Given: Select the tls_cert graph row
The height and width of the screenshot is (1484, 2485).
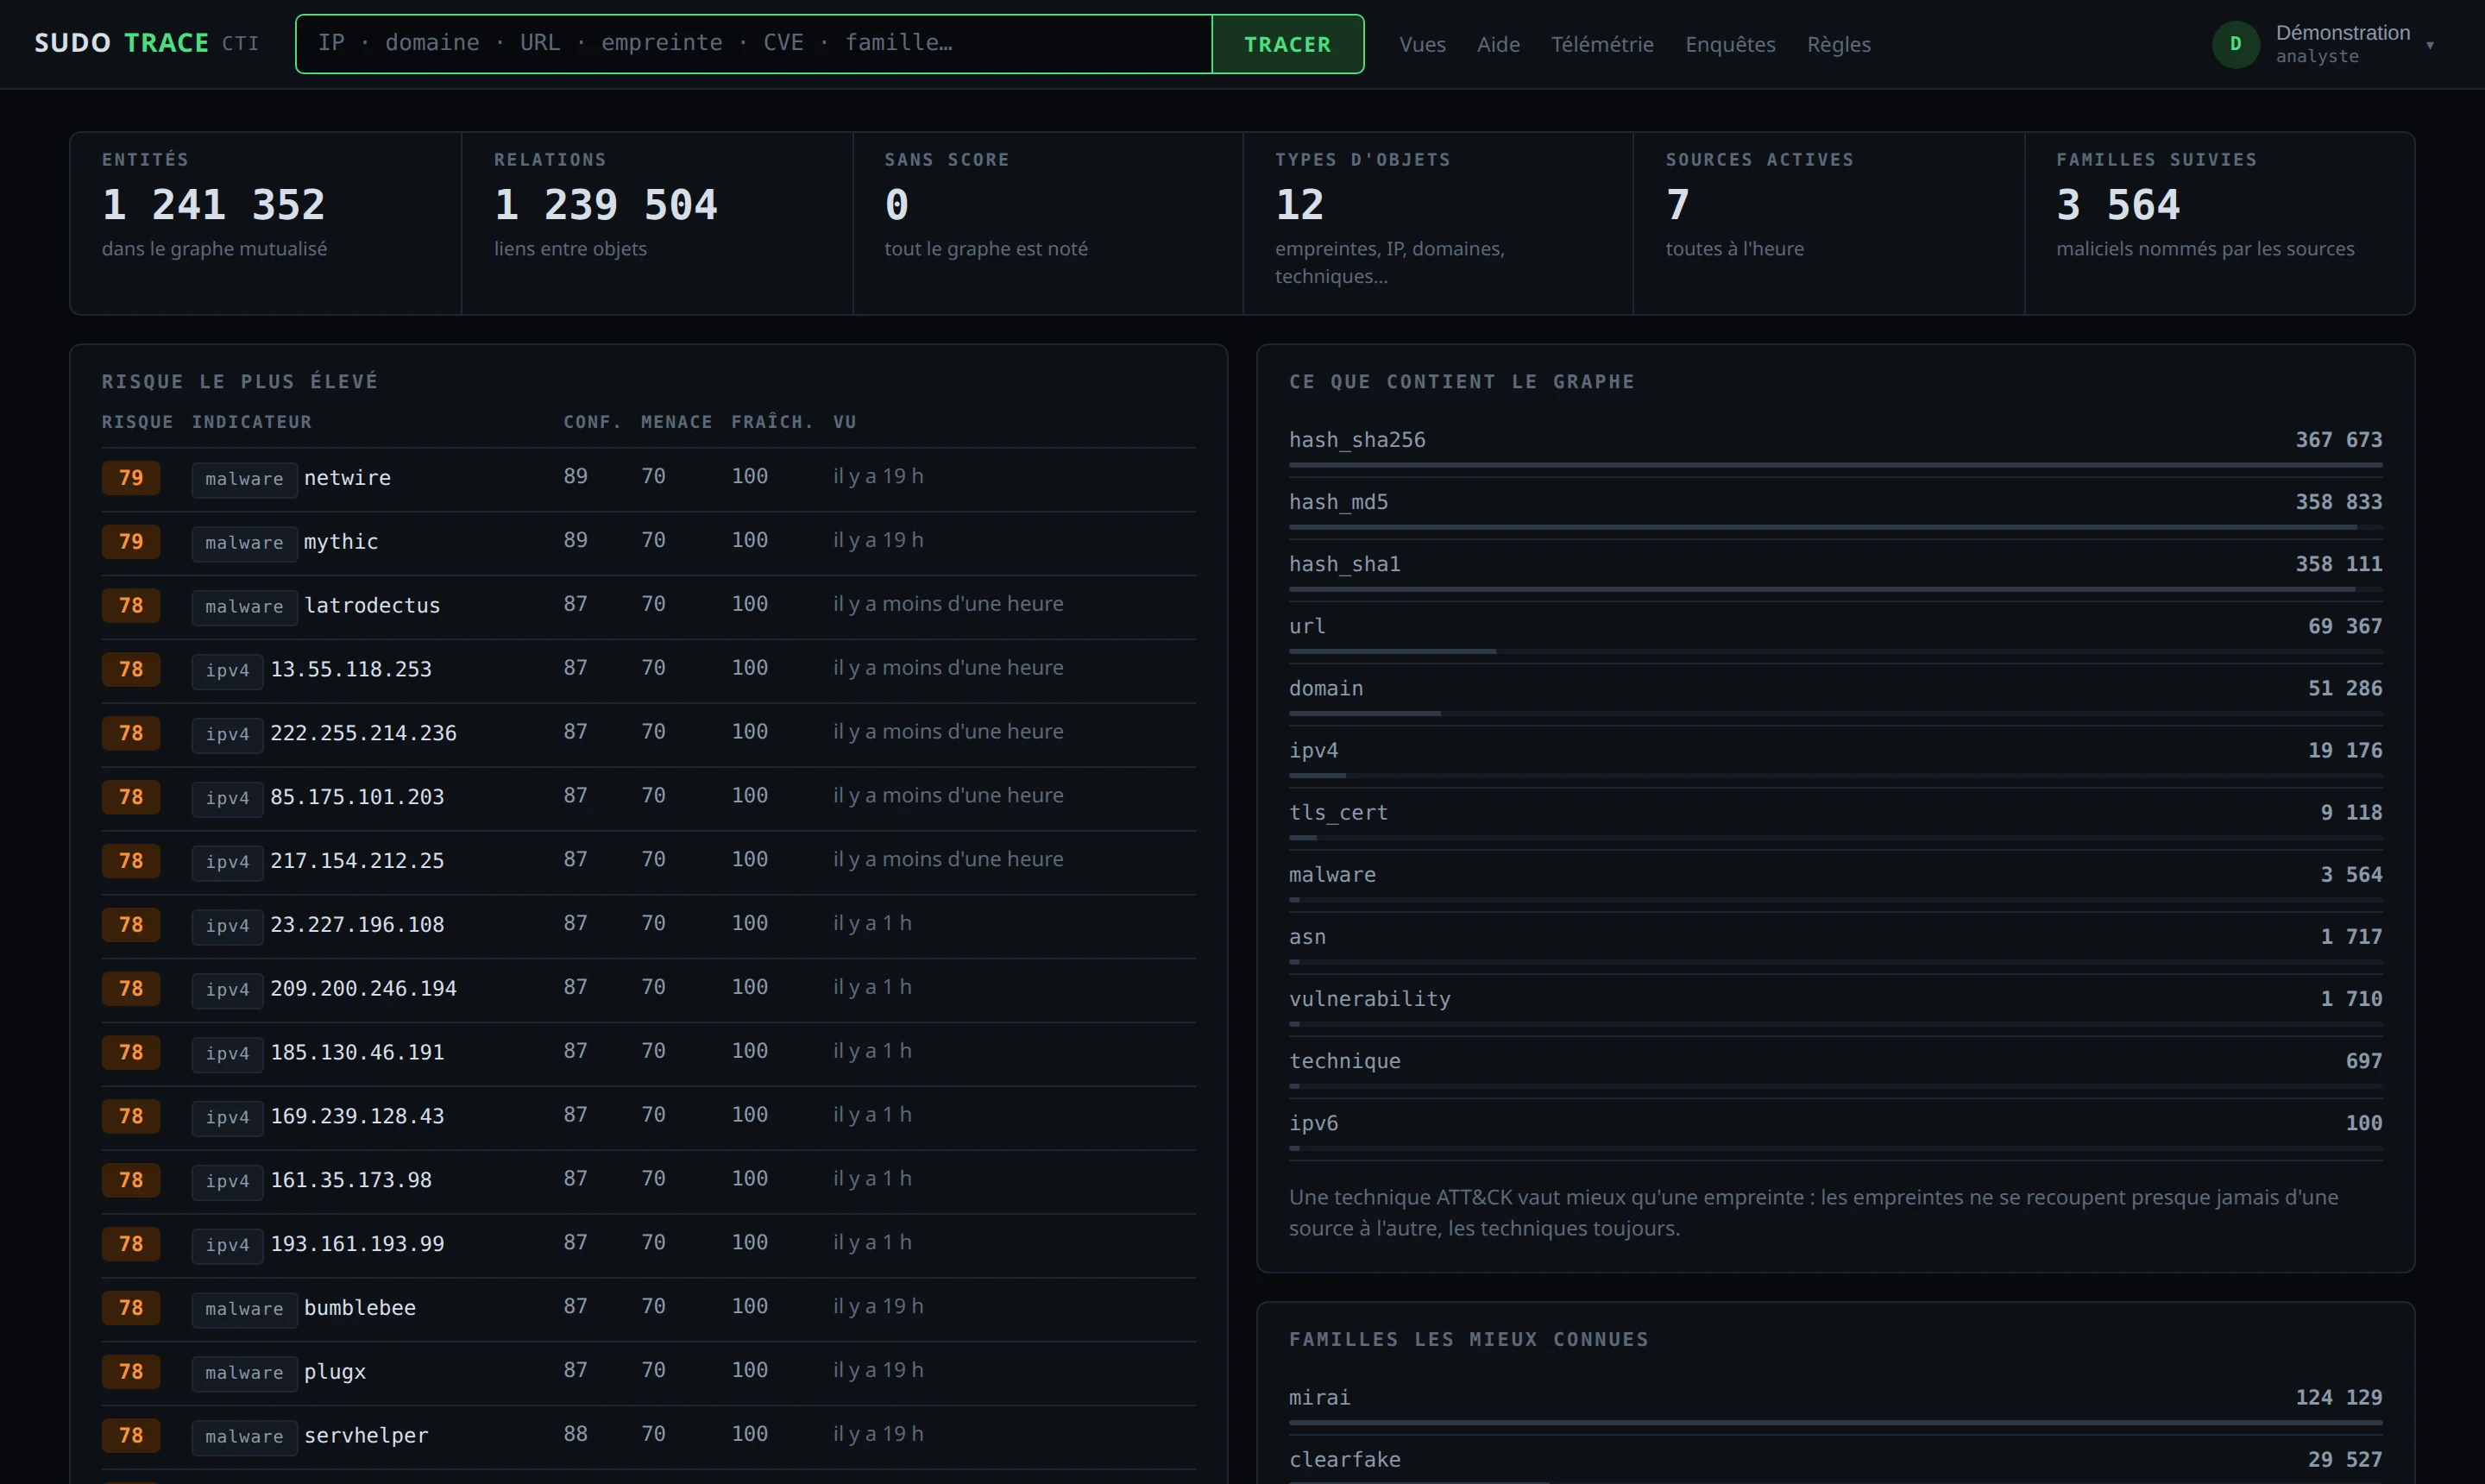Looking at the screenshot, I should pos(1835,818).
